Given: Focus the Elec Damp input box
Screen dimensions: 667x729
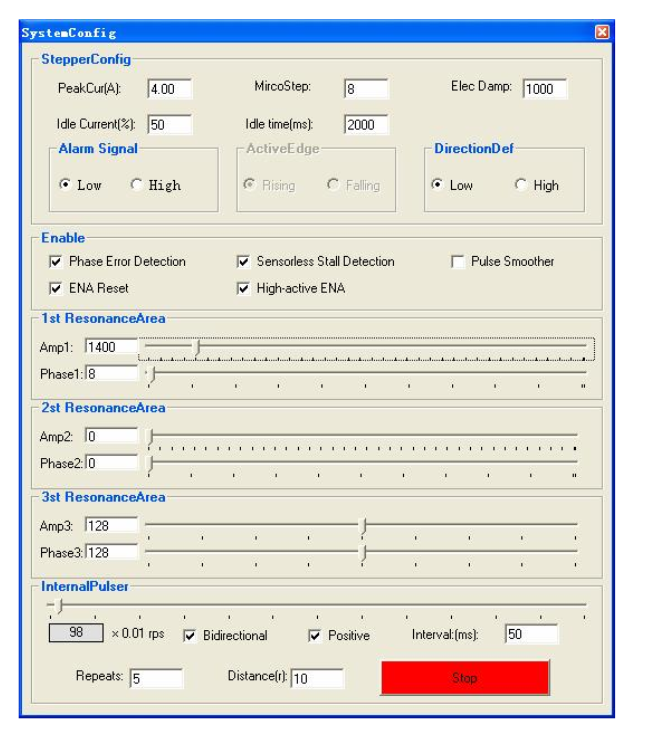Looking at the screenshot, I should [544, 89].
